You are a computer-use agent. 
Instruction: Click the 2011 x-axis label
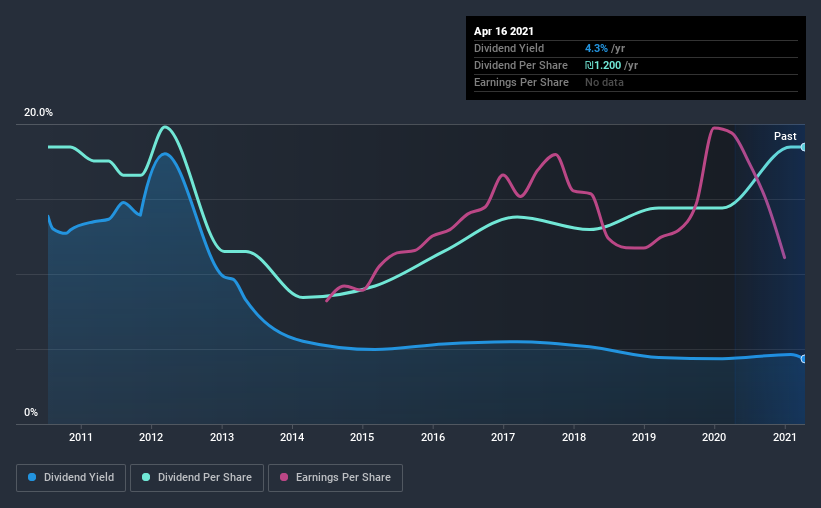(81, 437)
